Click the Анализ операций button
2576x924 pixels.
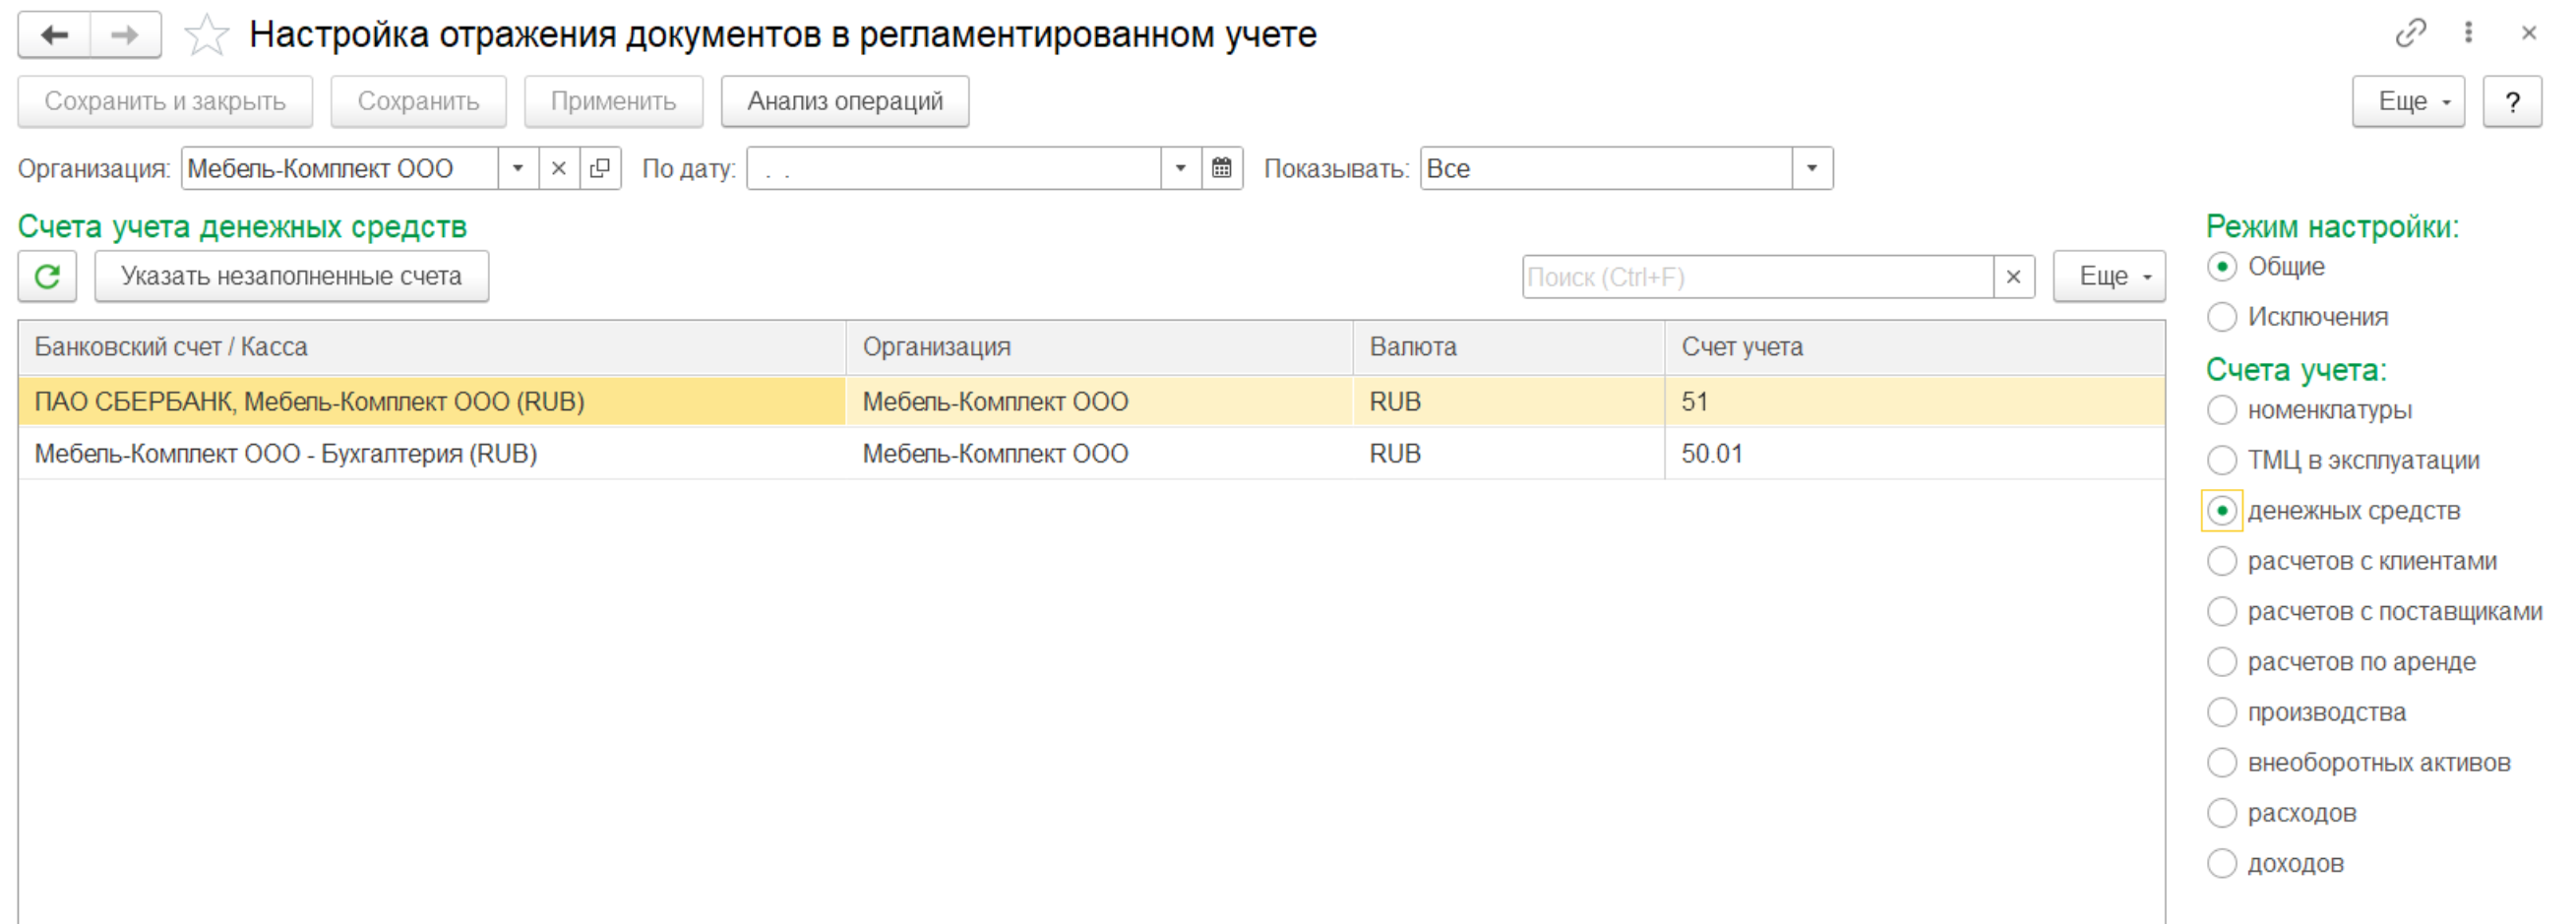(844, 101)
